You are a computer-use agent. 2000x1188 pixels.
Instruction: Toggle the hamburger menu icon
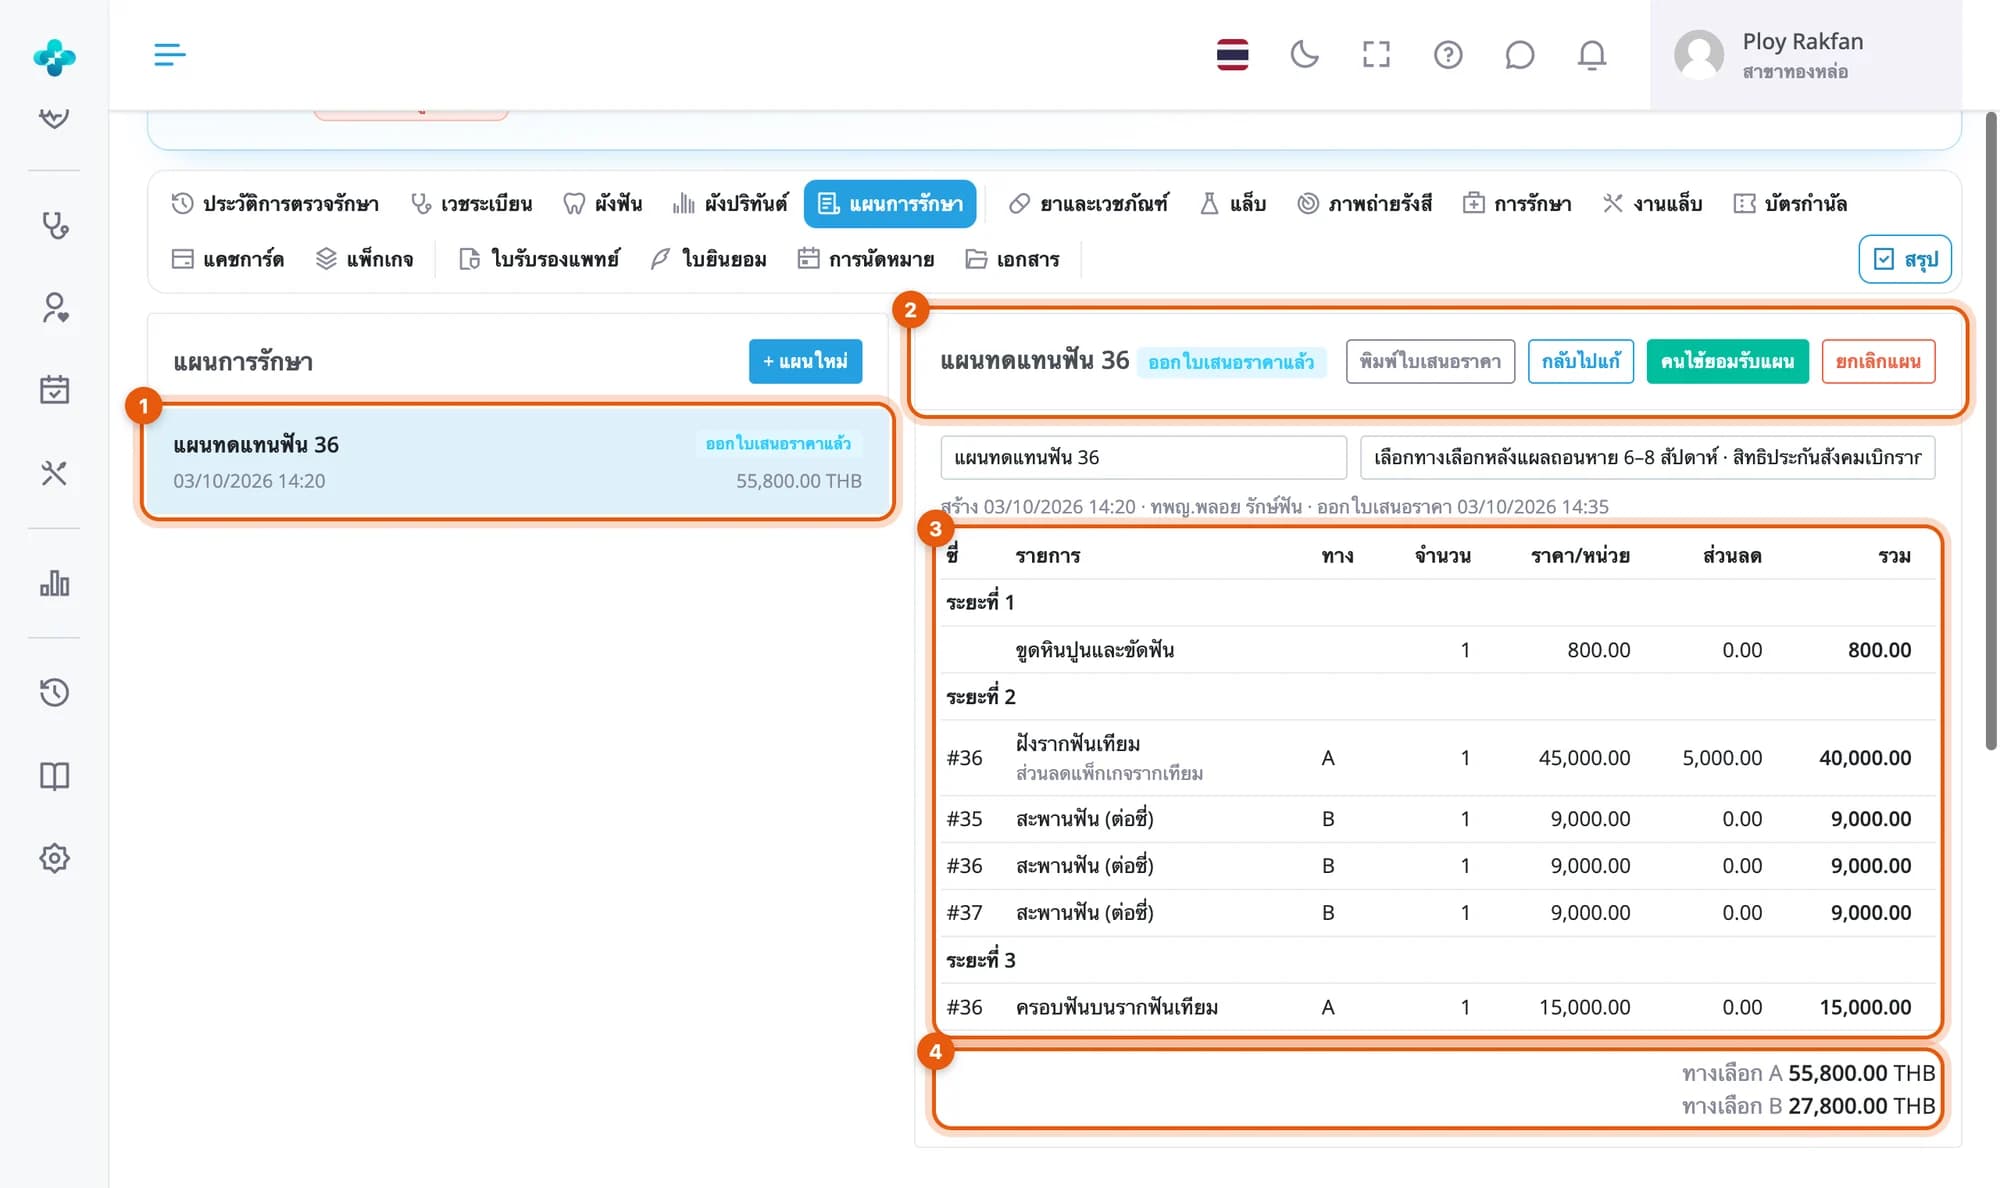point(169,54)
